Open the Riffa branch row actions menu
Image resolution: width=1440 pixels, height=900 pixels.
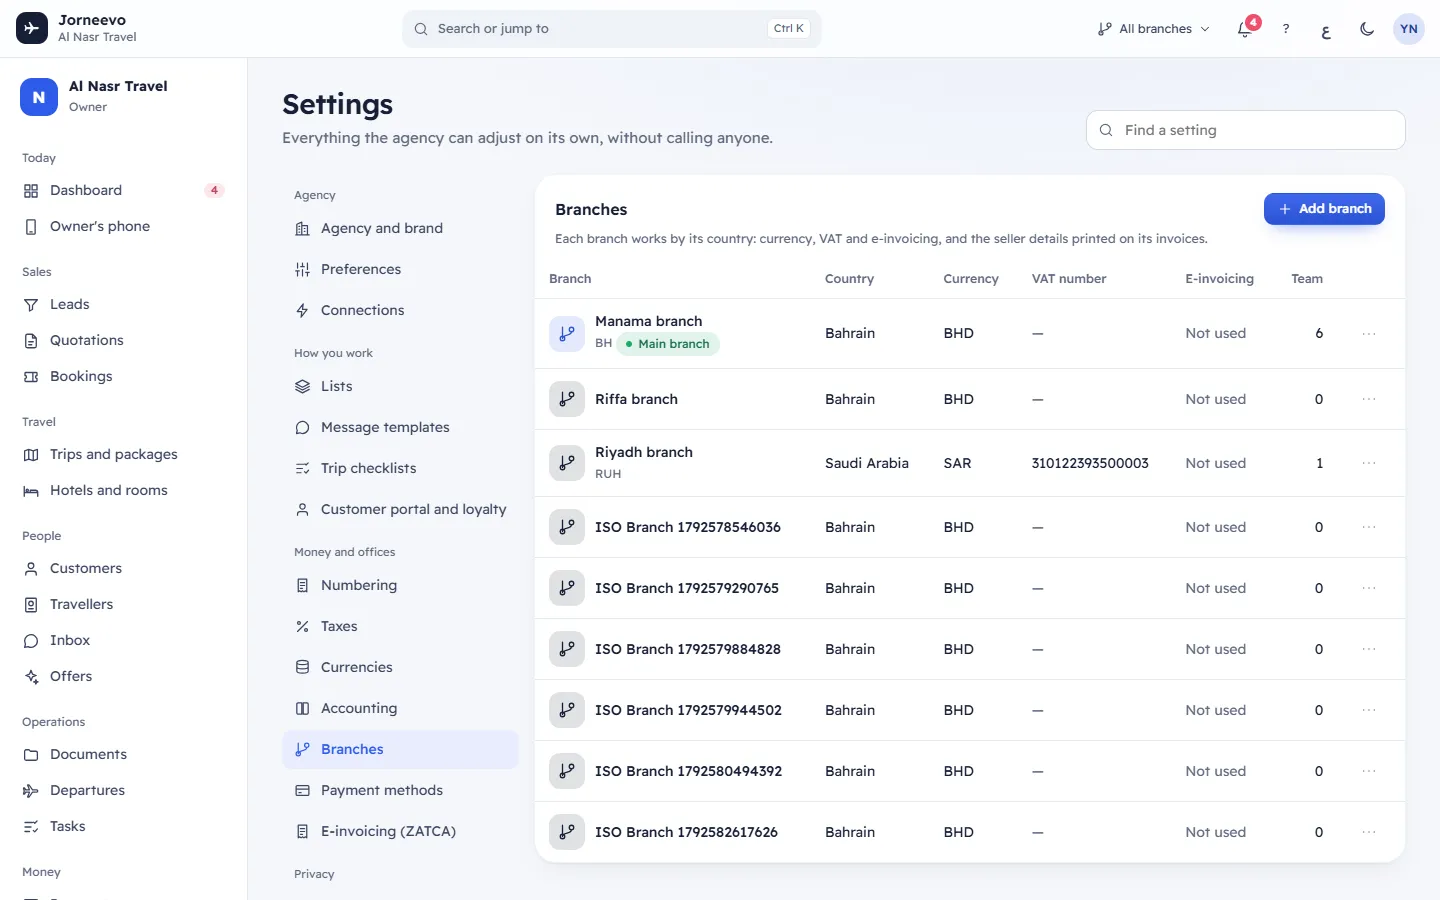1369,399
